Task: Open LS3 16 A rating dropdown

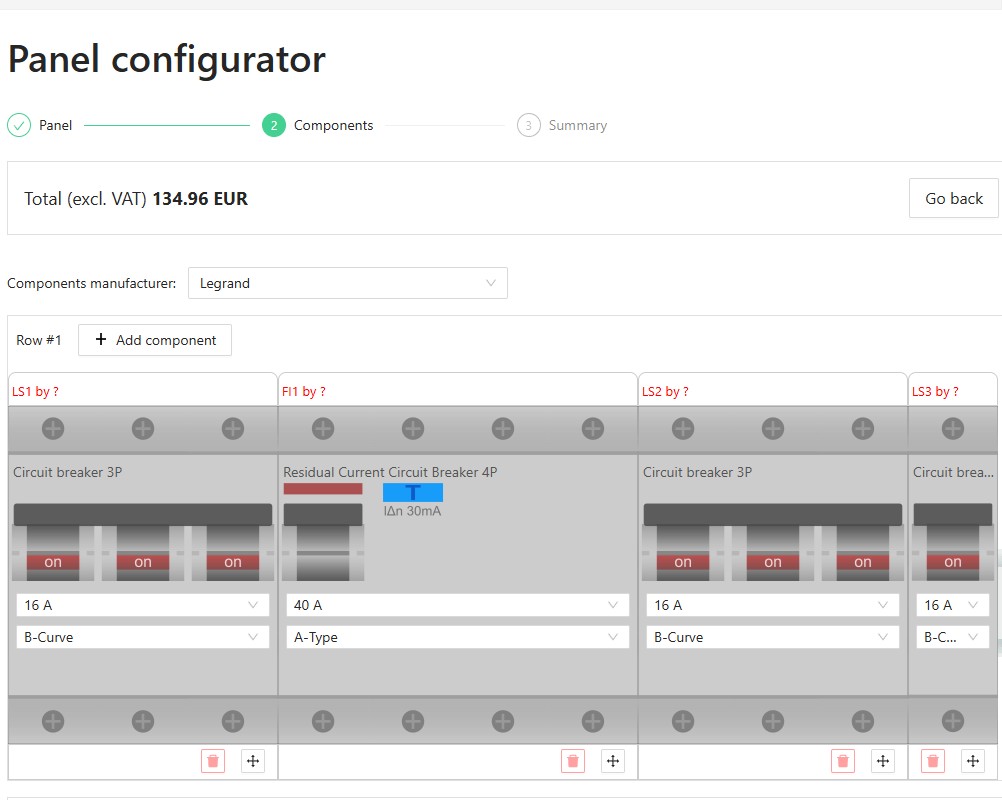Action: (953, 605)
